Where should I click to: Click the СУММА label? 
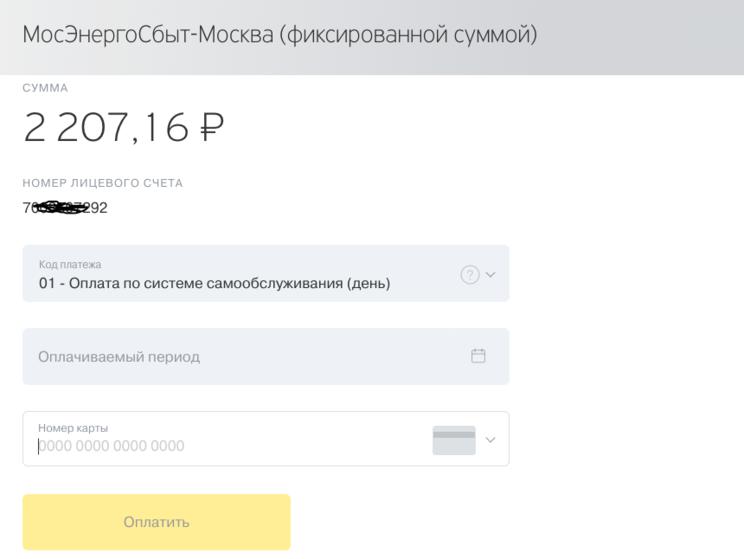click(45, 89)
